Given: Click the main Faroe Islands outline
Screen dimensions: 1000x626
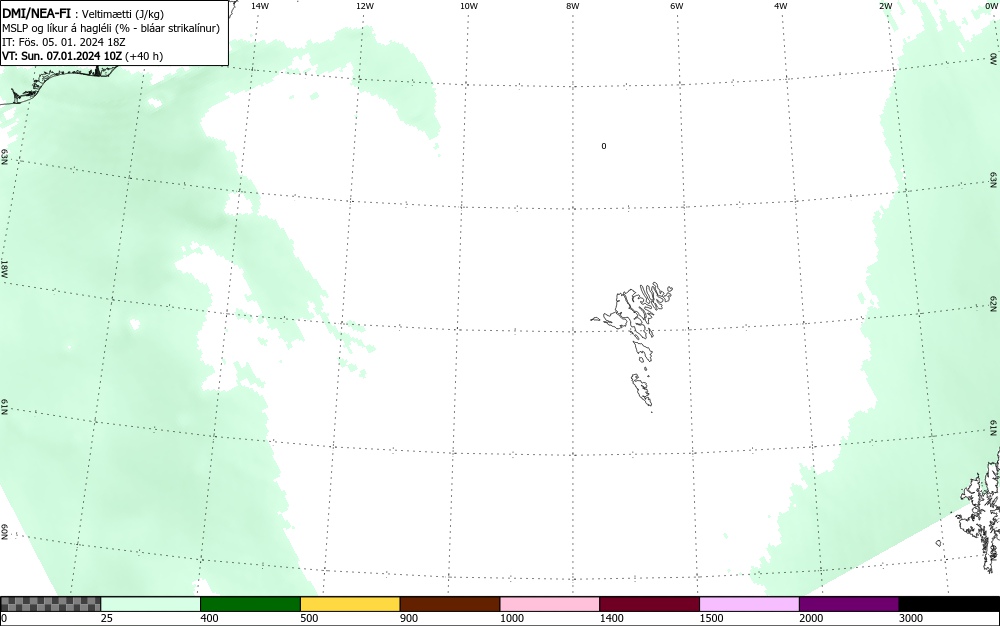Looking at the screenshot, I should [633, 312].
